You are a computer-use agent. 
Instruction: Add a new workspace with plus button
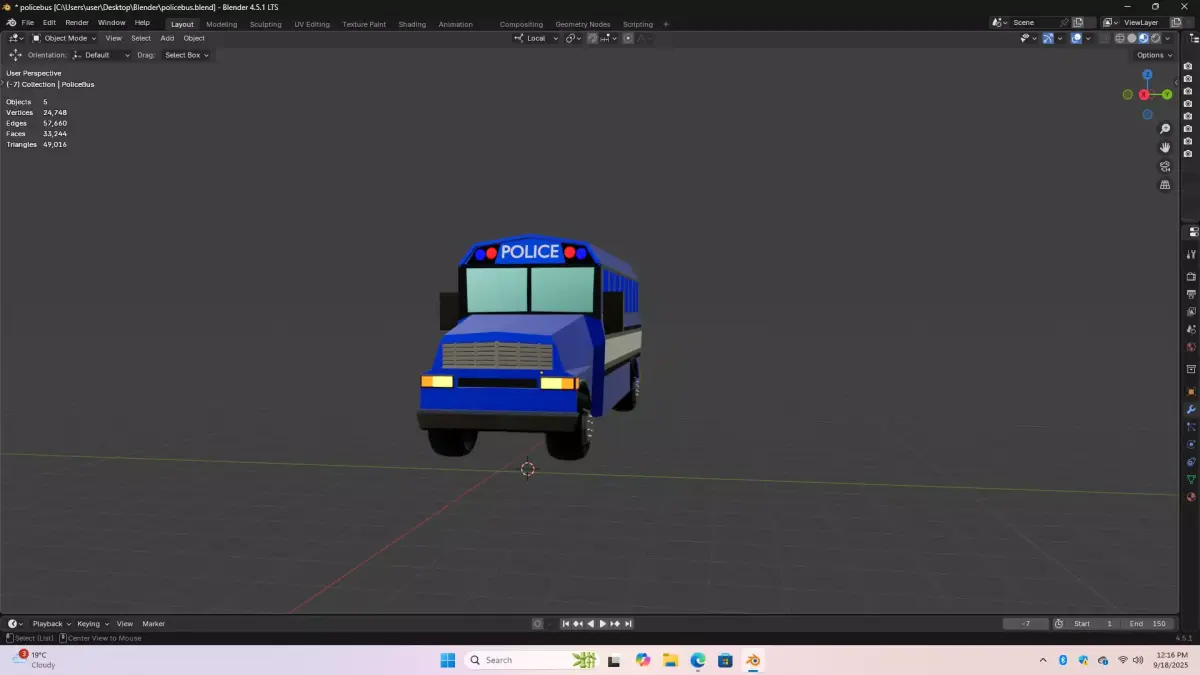(666, 24)
